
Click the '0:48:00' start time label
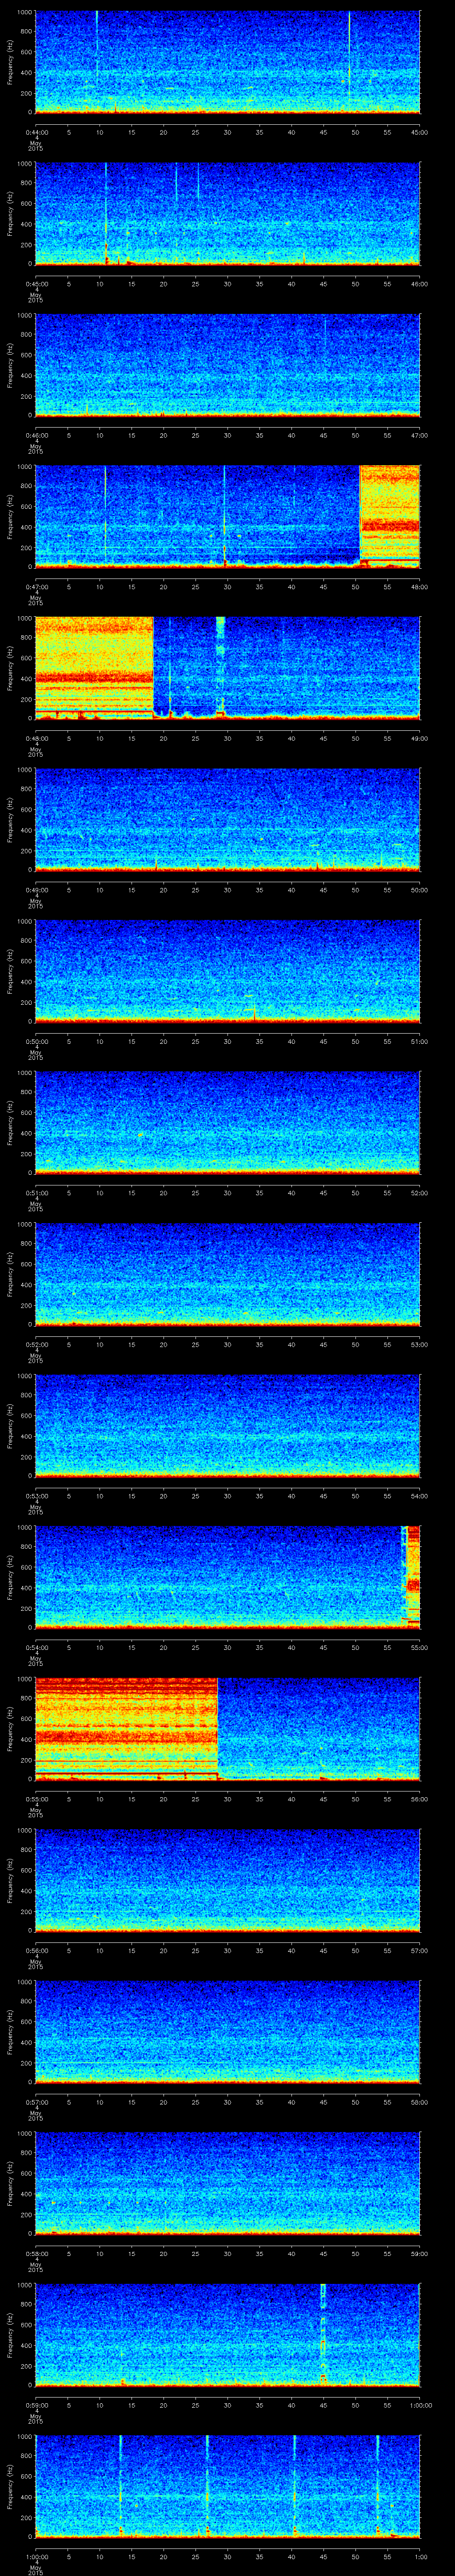tap(37, 738)
